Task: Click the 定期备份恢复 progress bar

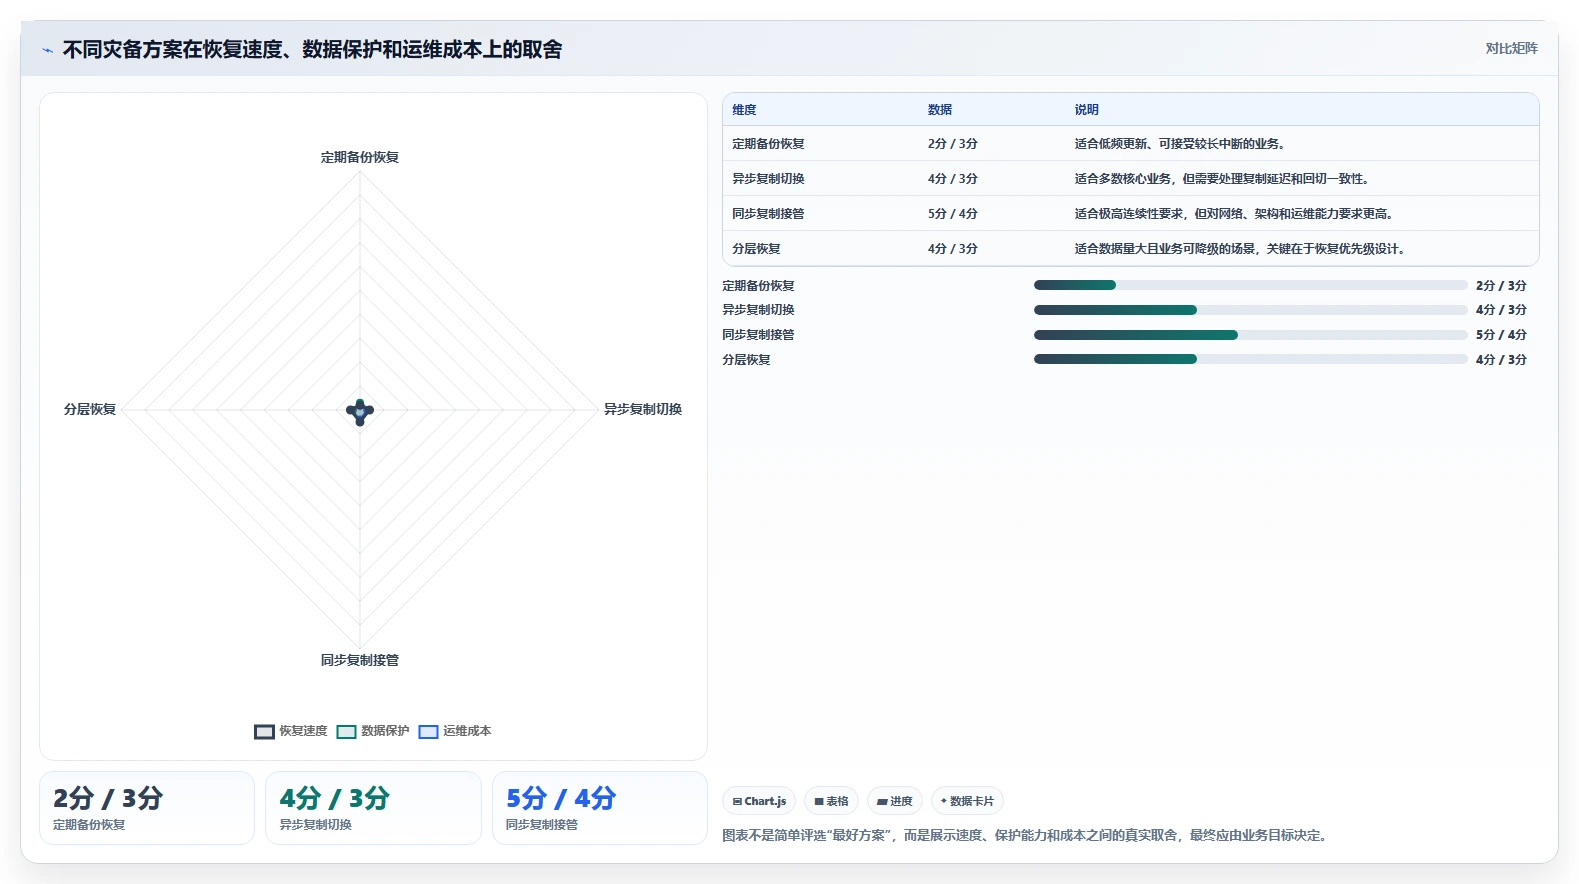Action: point(1250,285)
